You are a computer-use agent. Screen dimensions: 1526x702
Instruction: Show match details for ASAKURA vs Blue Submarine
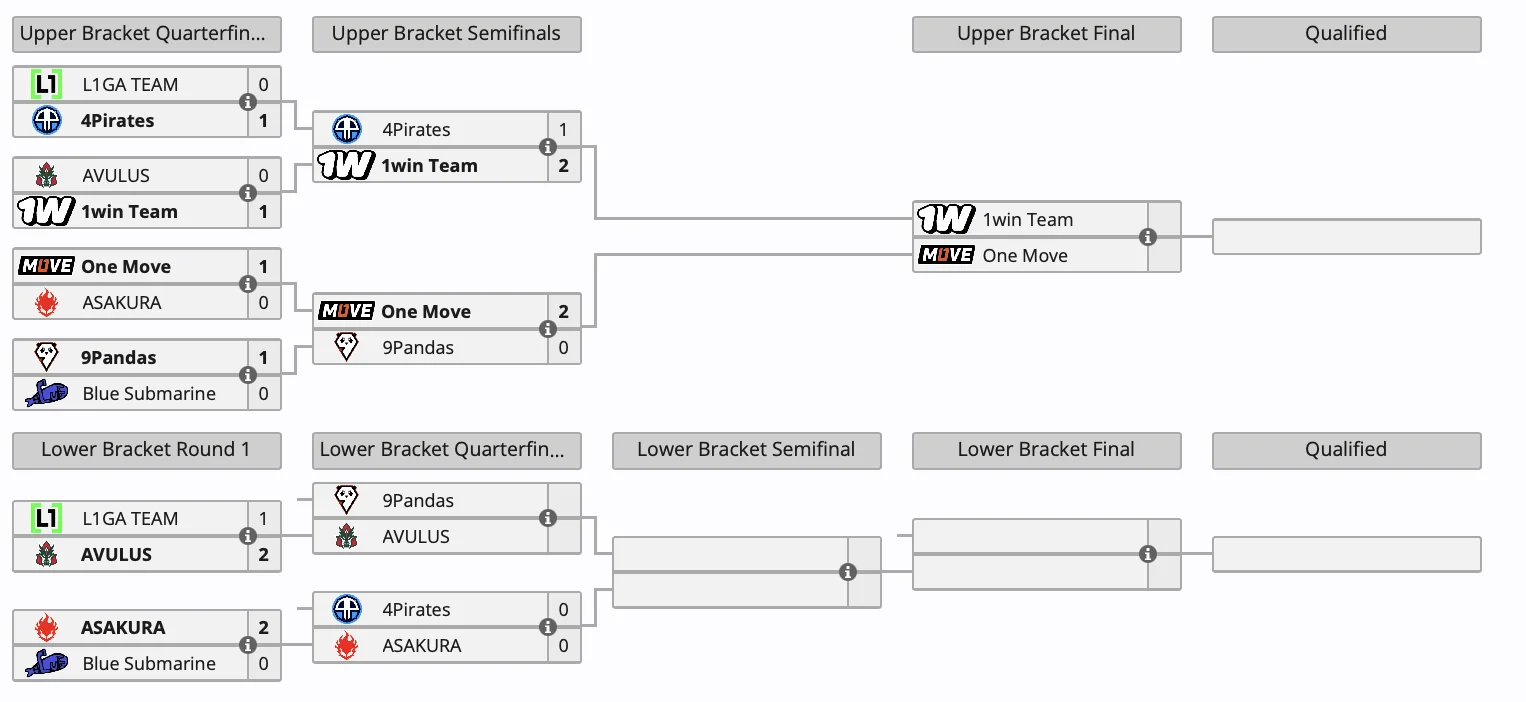point(248,645)
